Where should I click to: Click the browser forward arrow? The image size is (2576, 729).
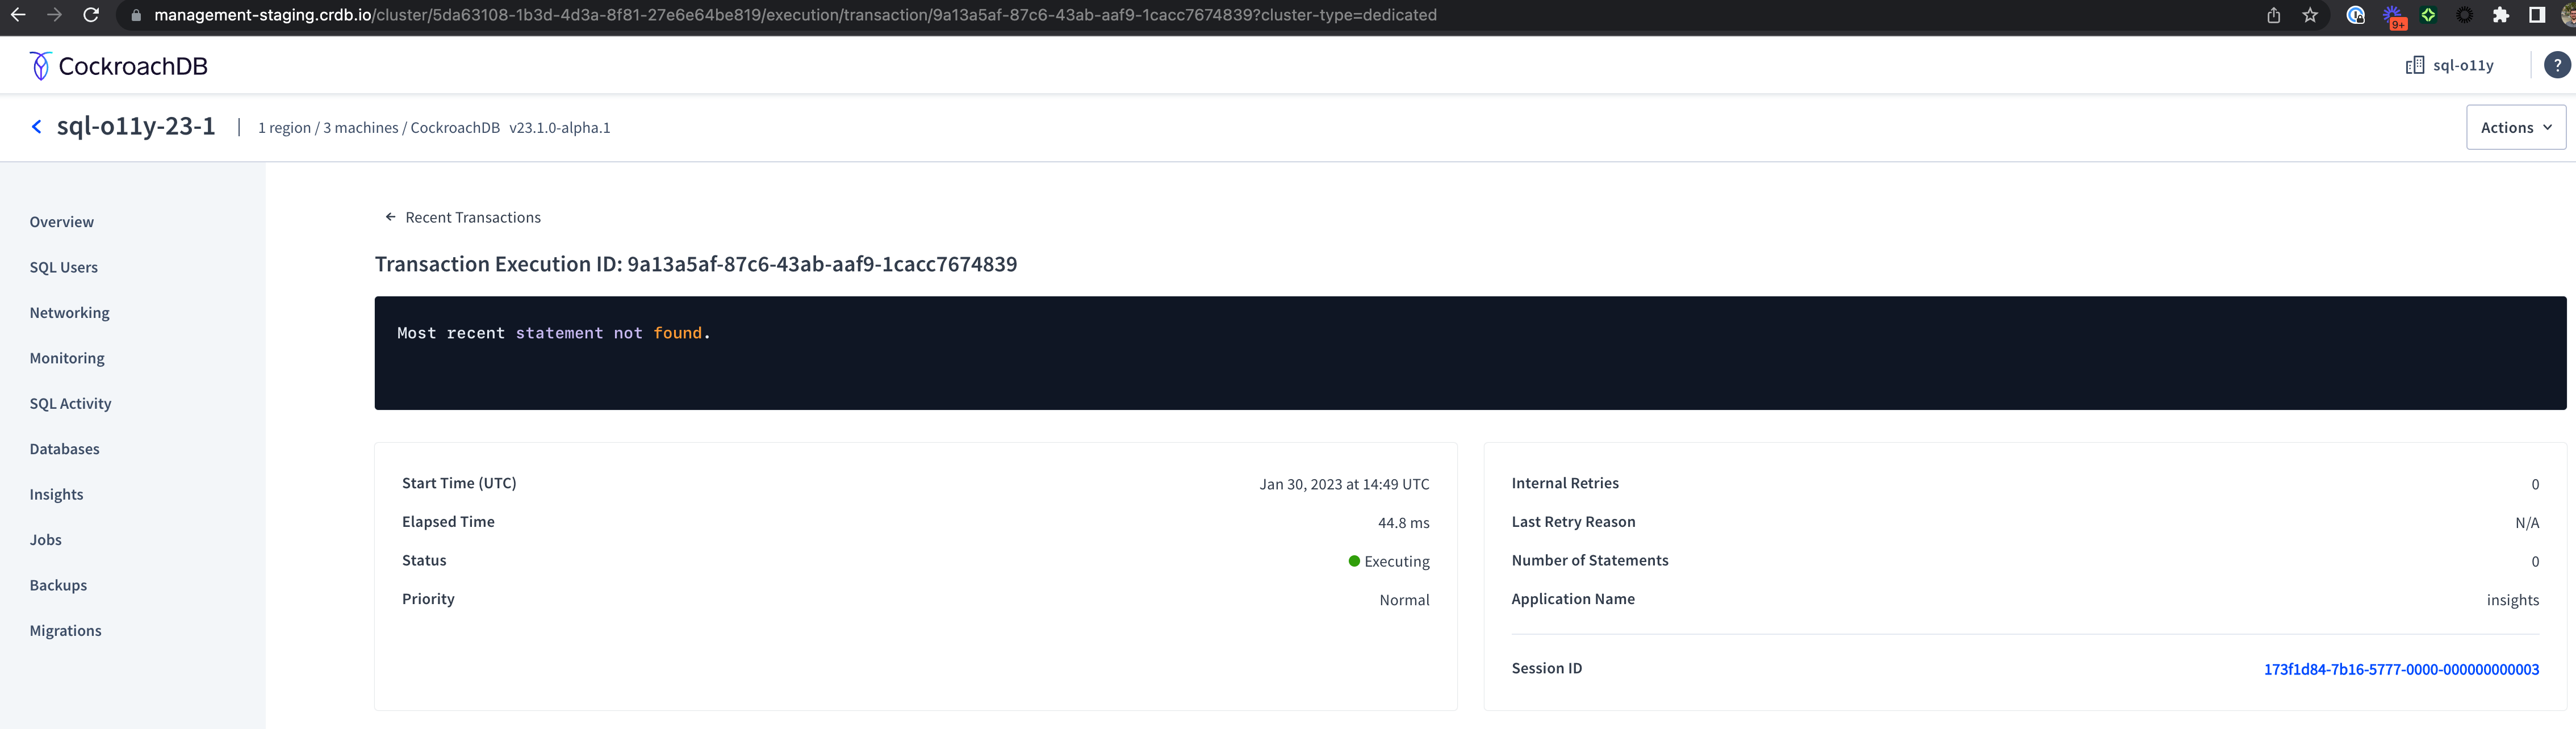pyautogui.click(x=54, y=15)
